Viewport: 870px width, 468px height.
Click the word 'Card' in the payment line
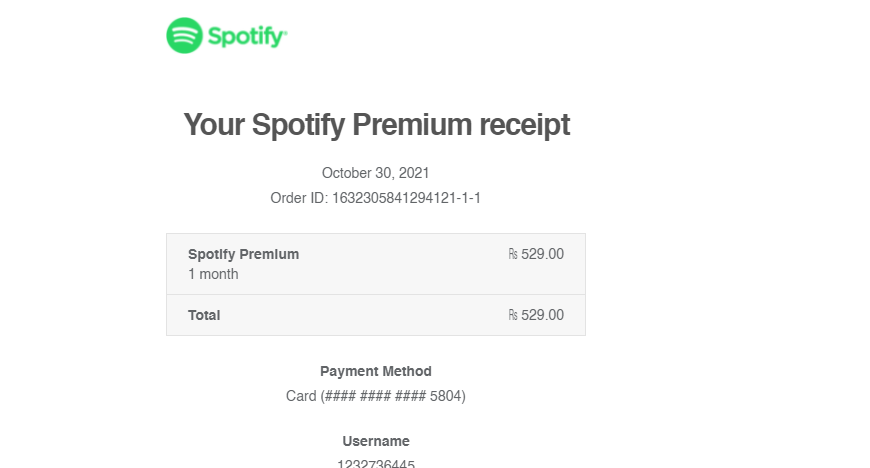301,396
